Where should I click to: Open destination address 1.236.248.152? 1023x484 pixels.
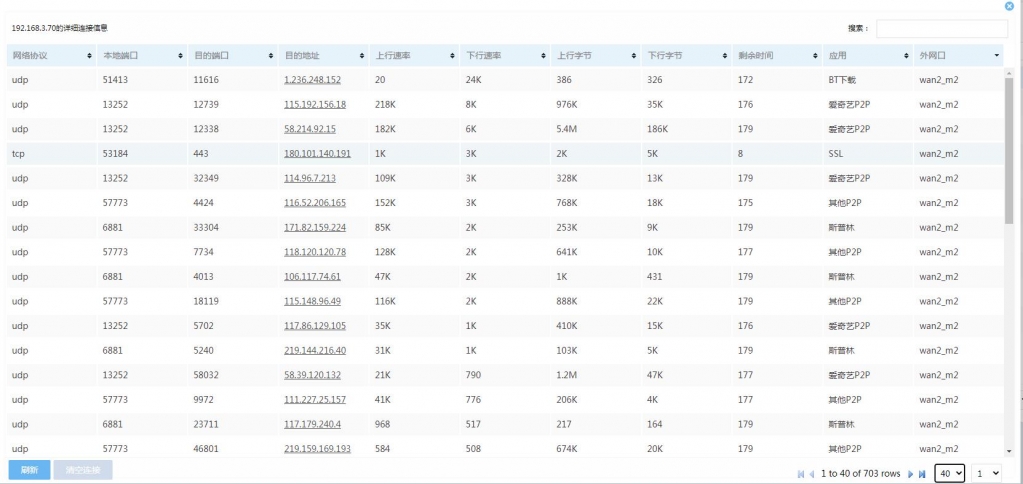pos(313,80)
